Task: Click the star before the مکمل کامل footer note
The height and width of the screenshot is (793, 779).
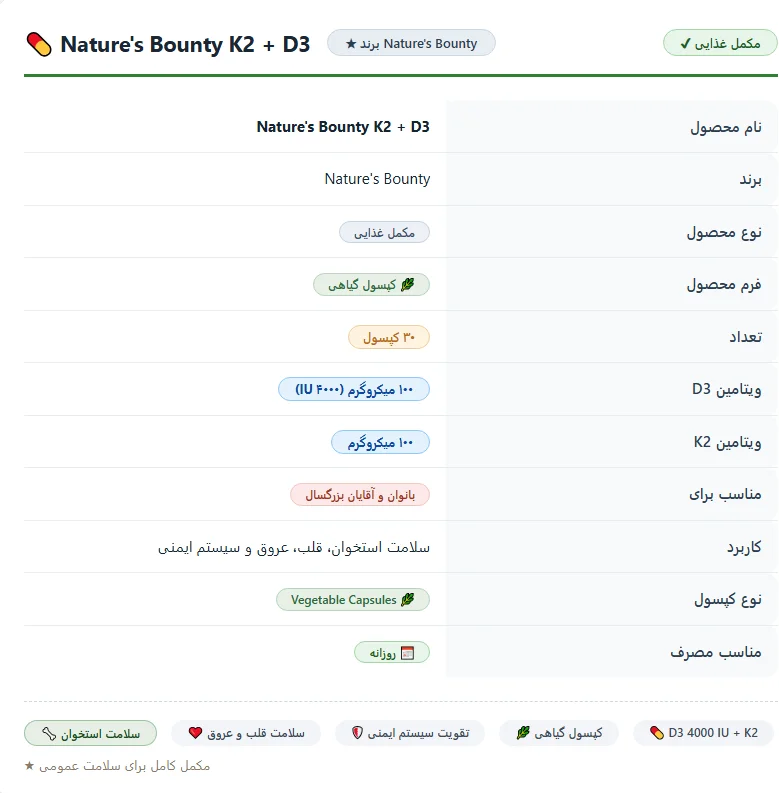Action: point(29,766)
